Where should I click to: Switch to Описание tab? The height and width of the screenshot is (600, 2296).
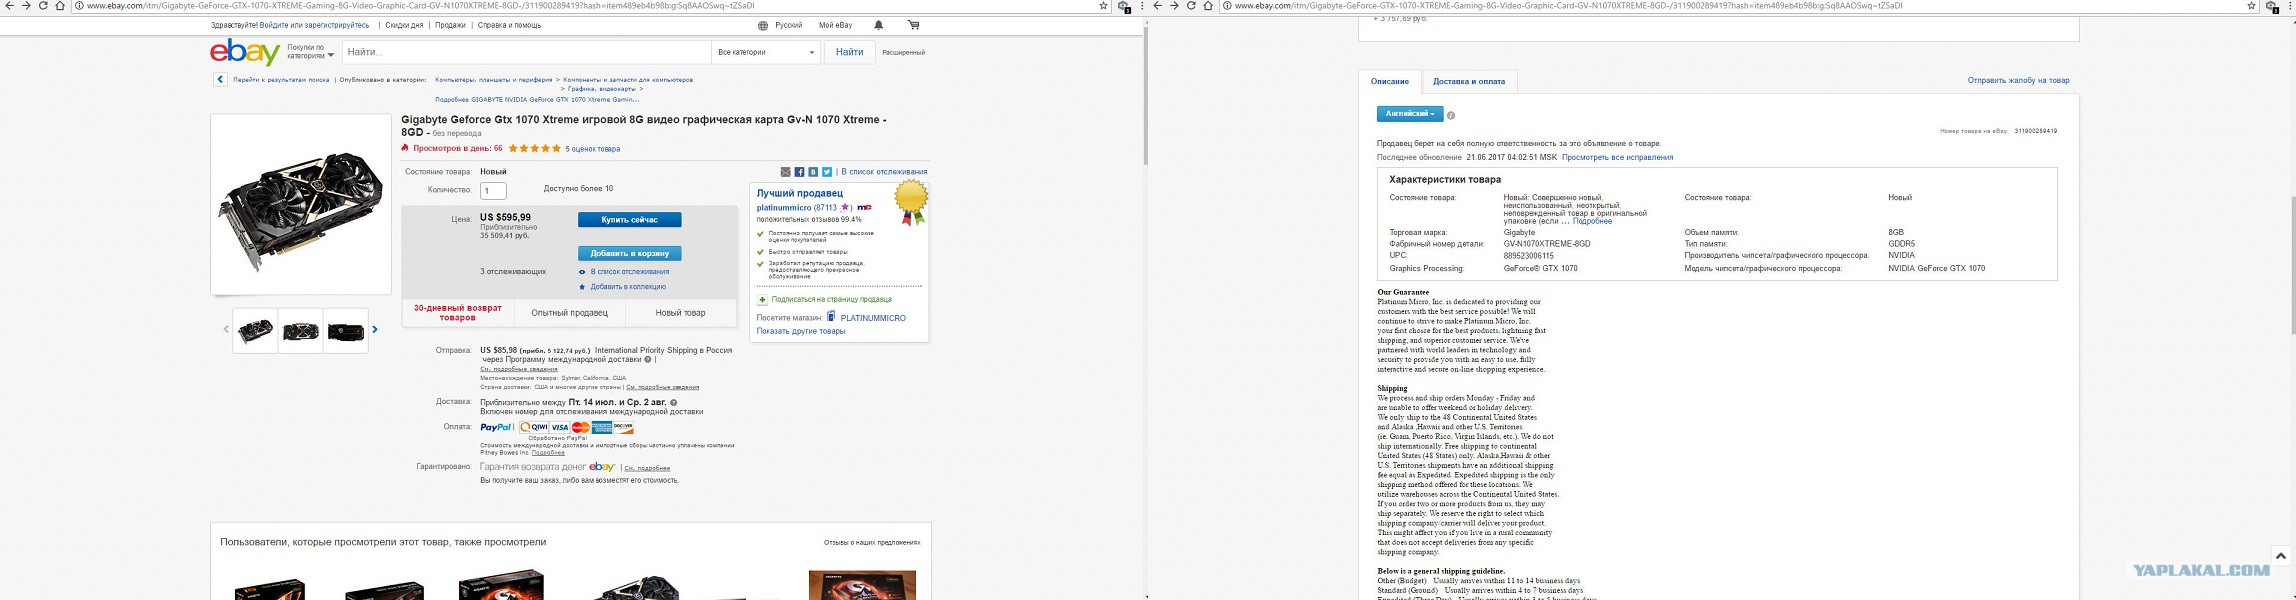1390,82
